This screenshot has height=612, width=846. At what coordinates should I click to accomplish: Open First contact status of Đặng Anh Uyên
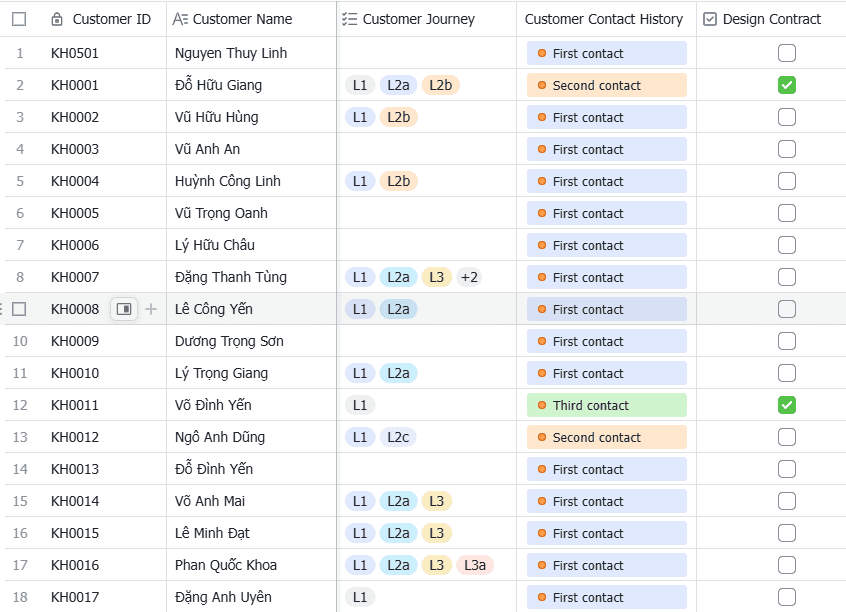[x=606, y=597]
